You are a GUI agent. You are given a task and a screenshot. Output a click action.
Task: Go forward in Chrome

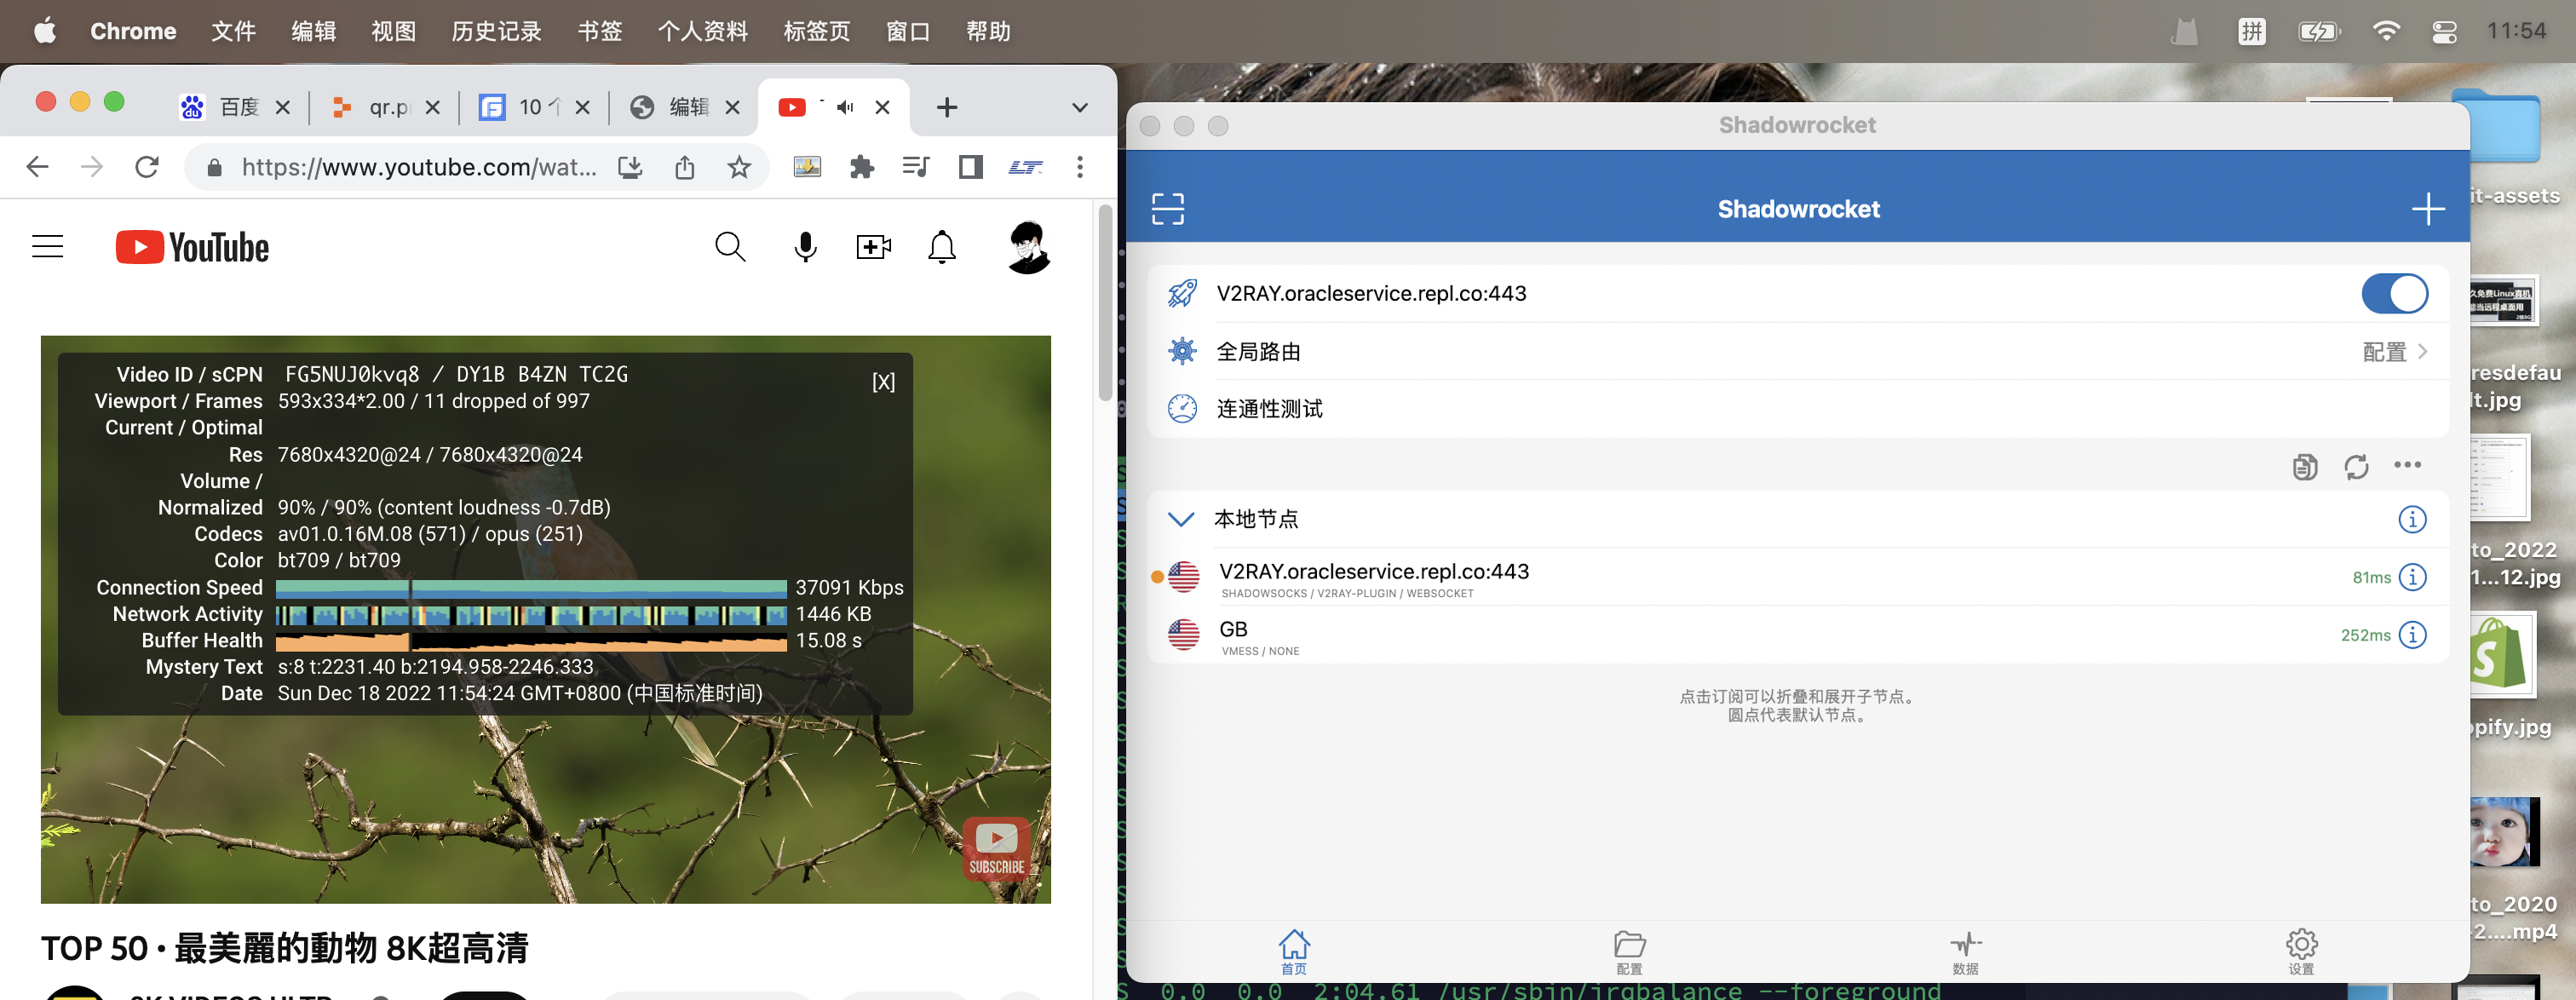(x=92, y=167)
